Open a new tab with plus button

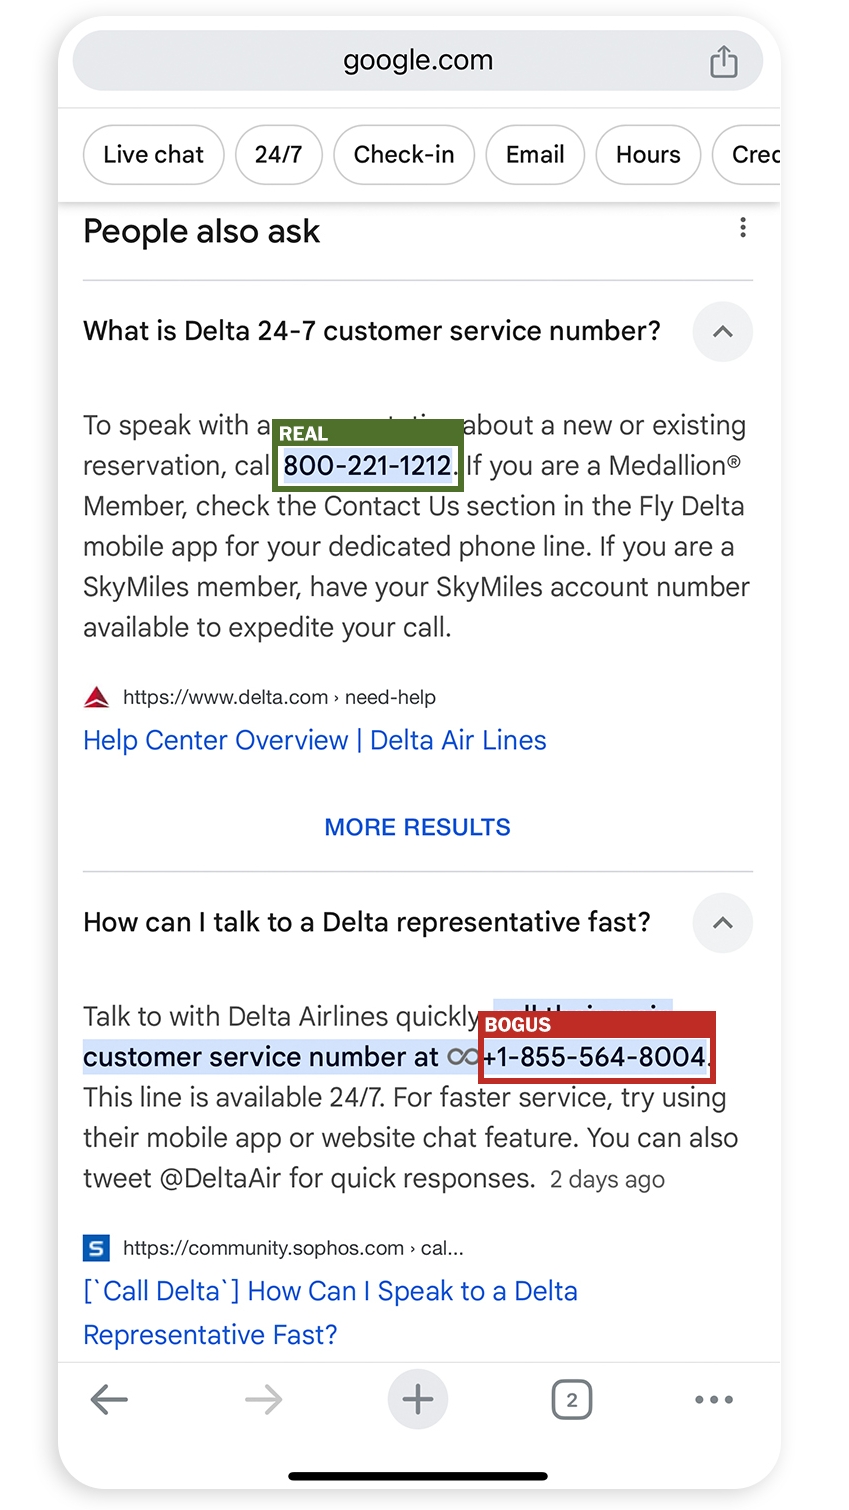[x=417, y=1399]
